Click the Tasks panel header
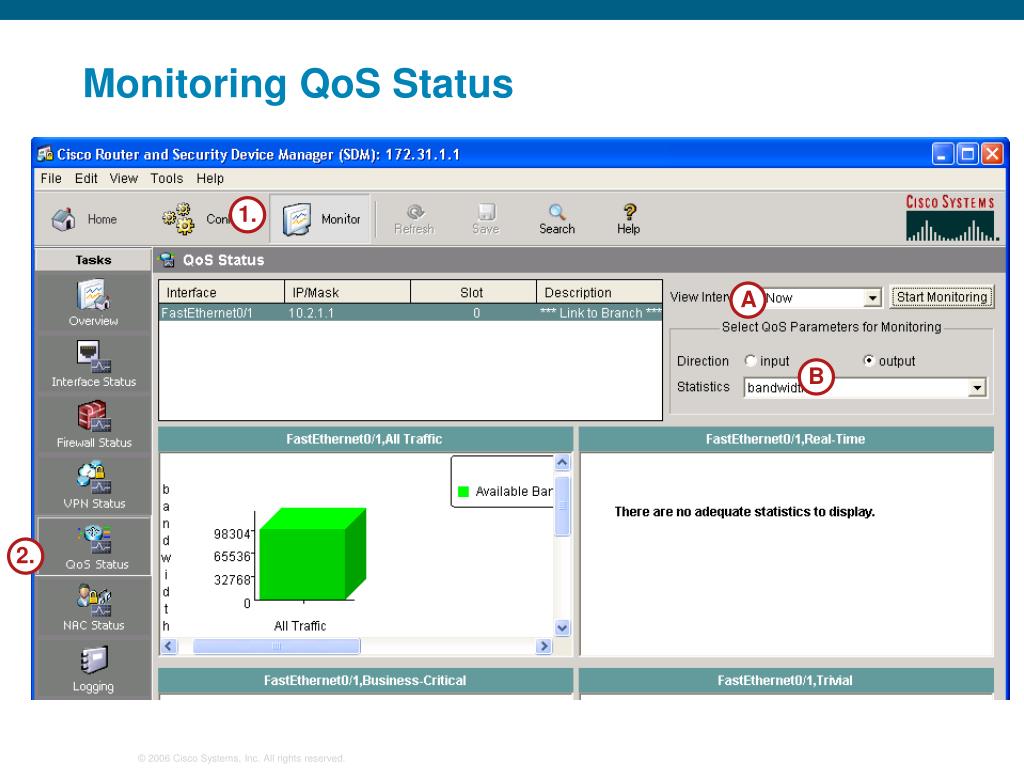Viewport: 1024px width, 768px height. tap(93, 260)
